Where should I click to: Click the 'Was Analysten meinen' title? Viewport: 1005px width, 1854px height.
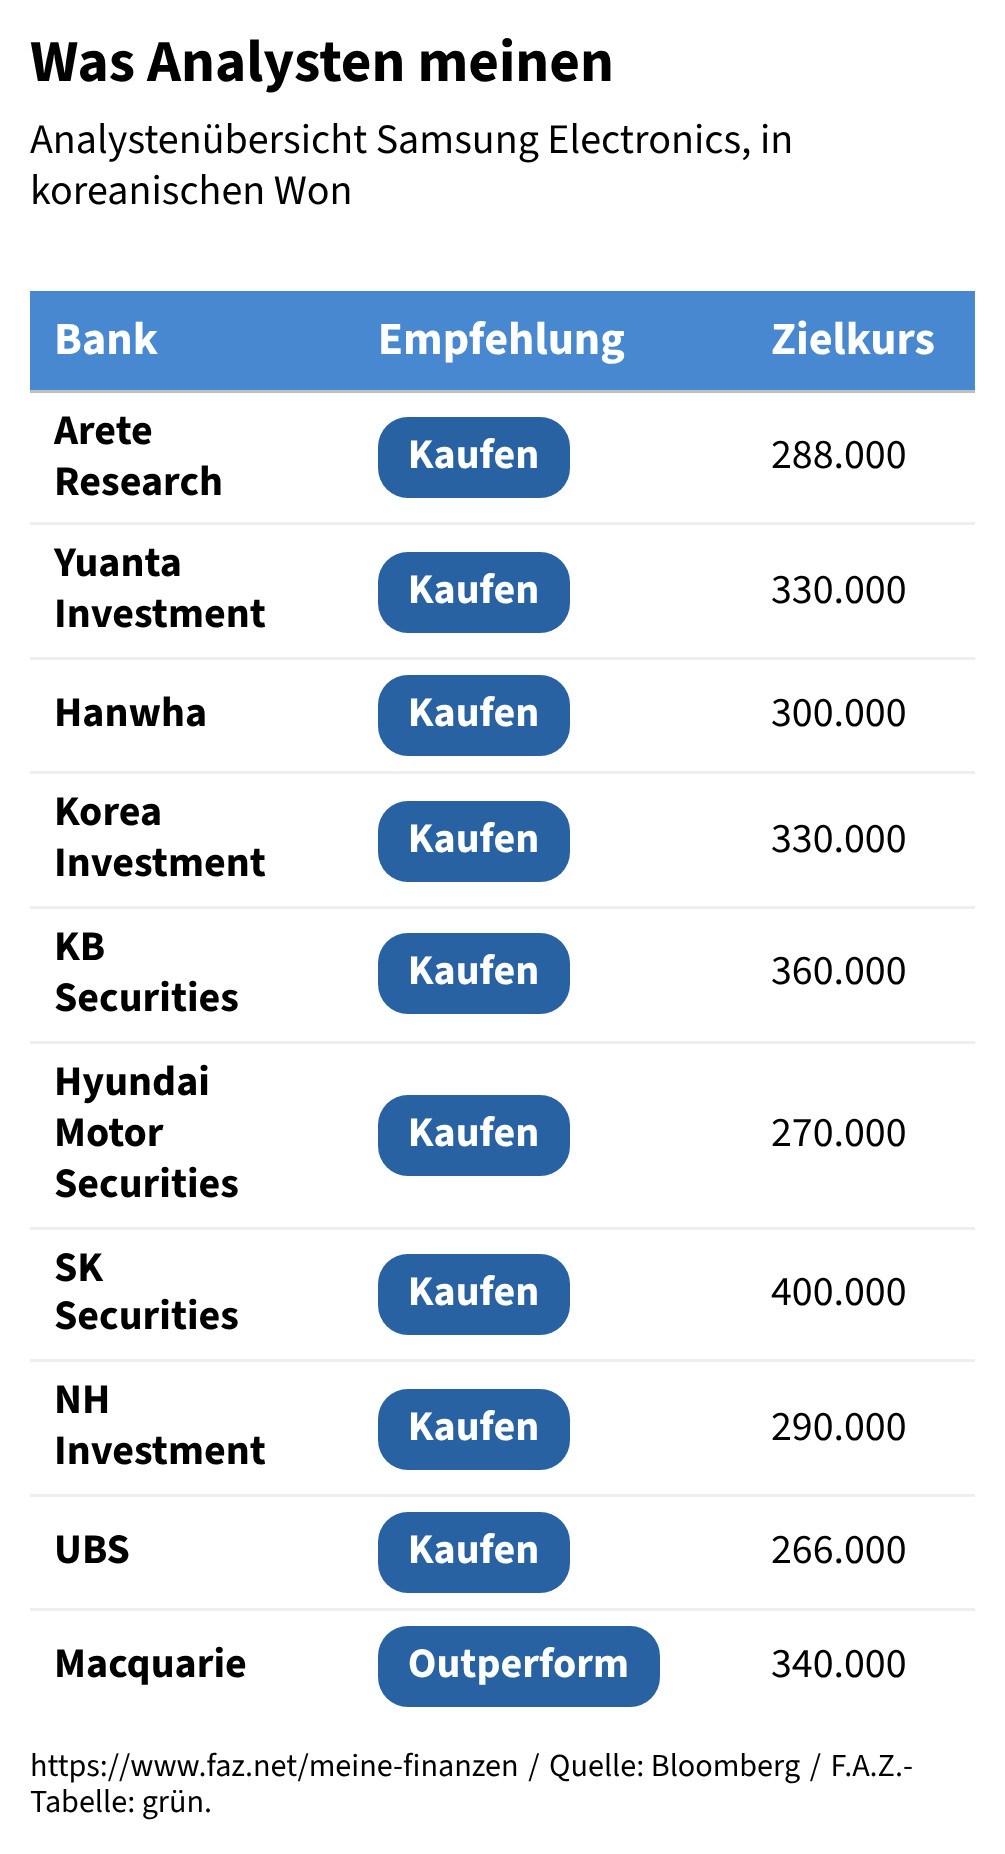coord(321,63)
